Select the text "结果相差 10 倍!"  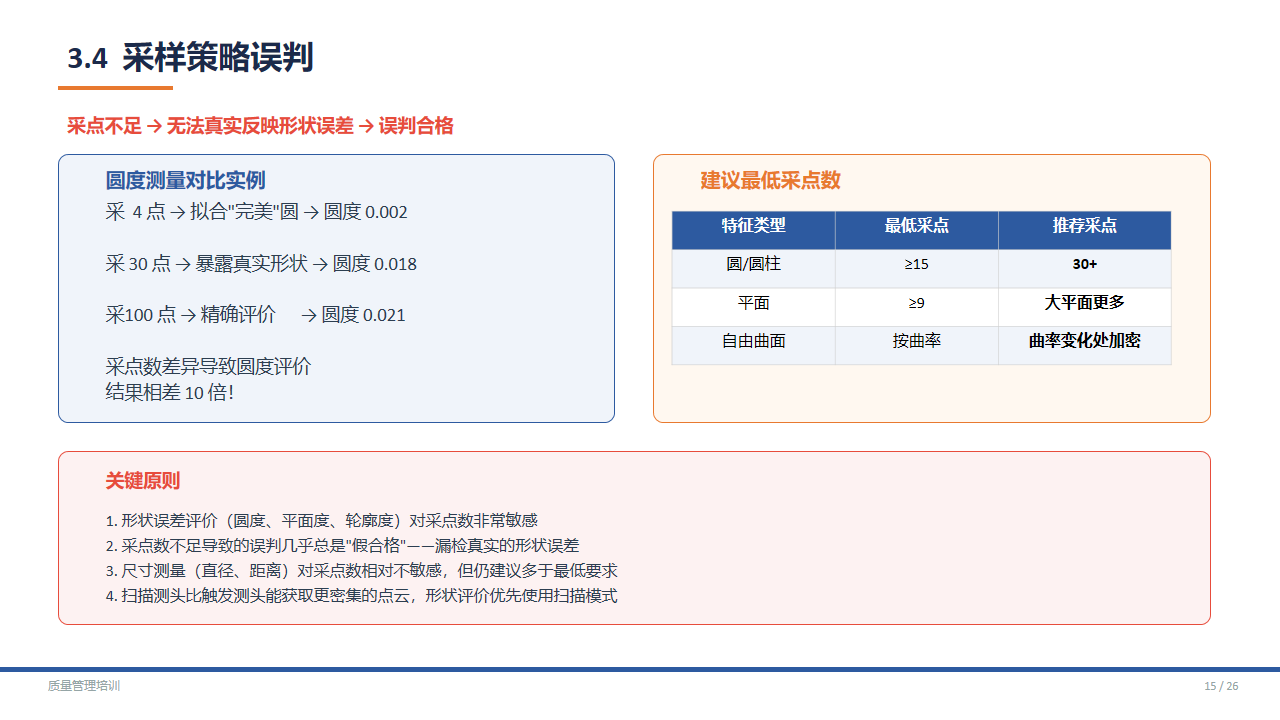[x=170, y=392]
